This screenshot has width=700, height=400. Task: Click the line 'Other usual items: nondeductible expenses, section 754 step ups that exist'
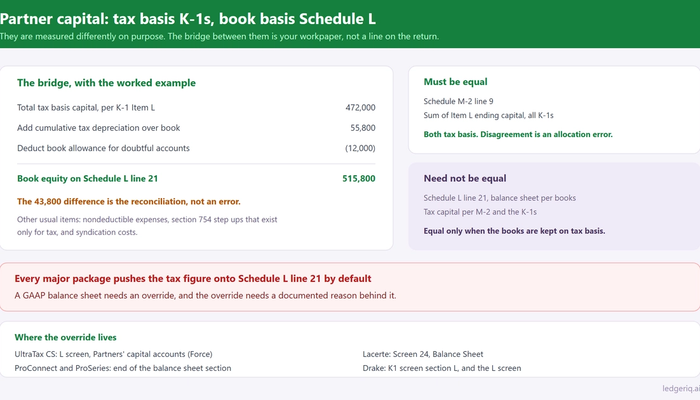coord(147,220)
